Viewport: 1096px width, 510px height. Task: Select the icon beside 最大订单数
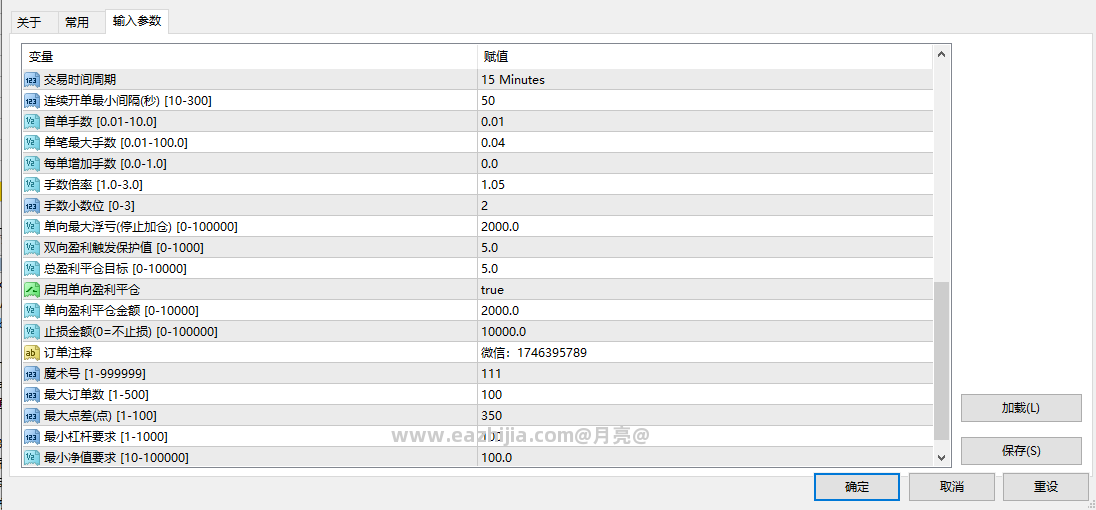[x=32, y=395]
